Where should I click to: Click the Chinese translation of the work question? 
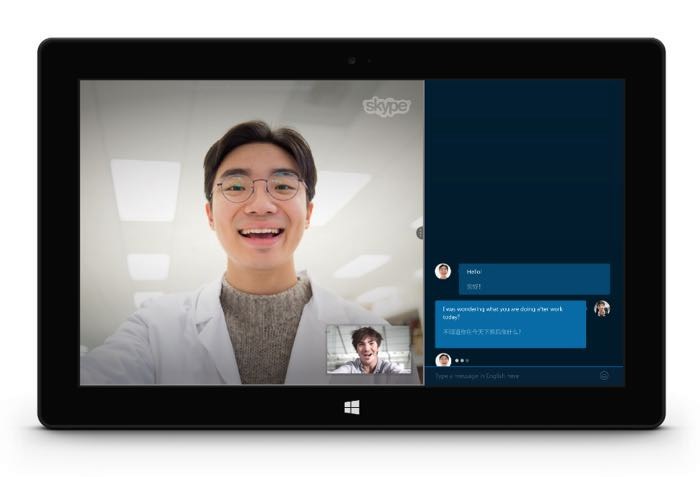[483, 332]
